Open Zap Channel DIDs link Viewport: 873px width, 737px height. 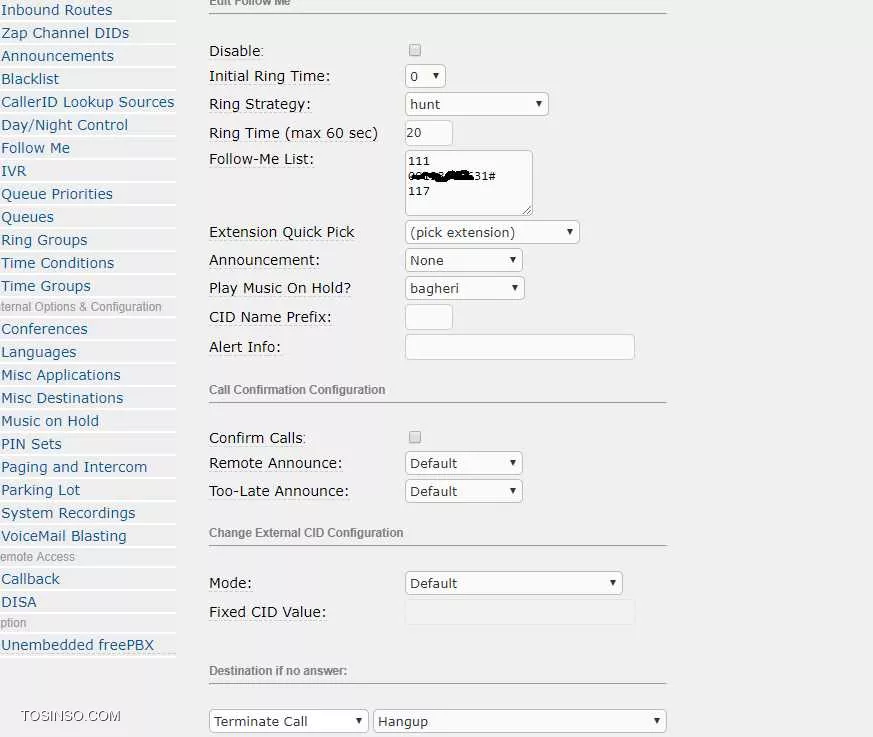pos(65,33)
